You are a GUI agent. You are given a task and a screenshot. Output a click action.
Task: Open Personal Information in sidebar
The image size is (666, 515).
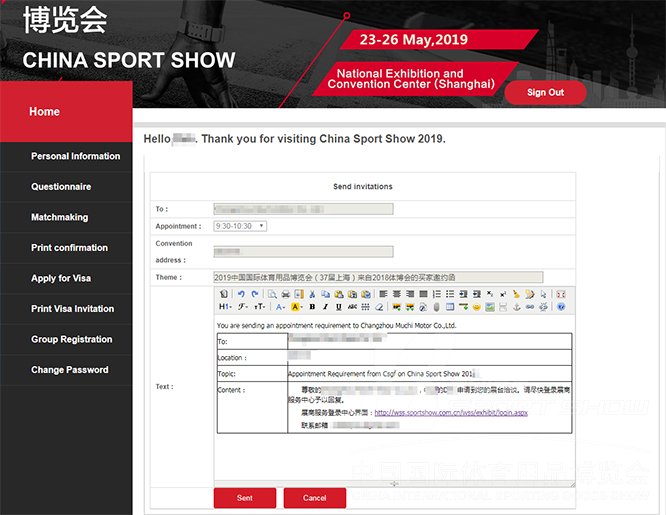75,156
